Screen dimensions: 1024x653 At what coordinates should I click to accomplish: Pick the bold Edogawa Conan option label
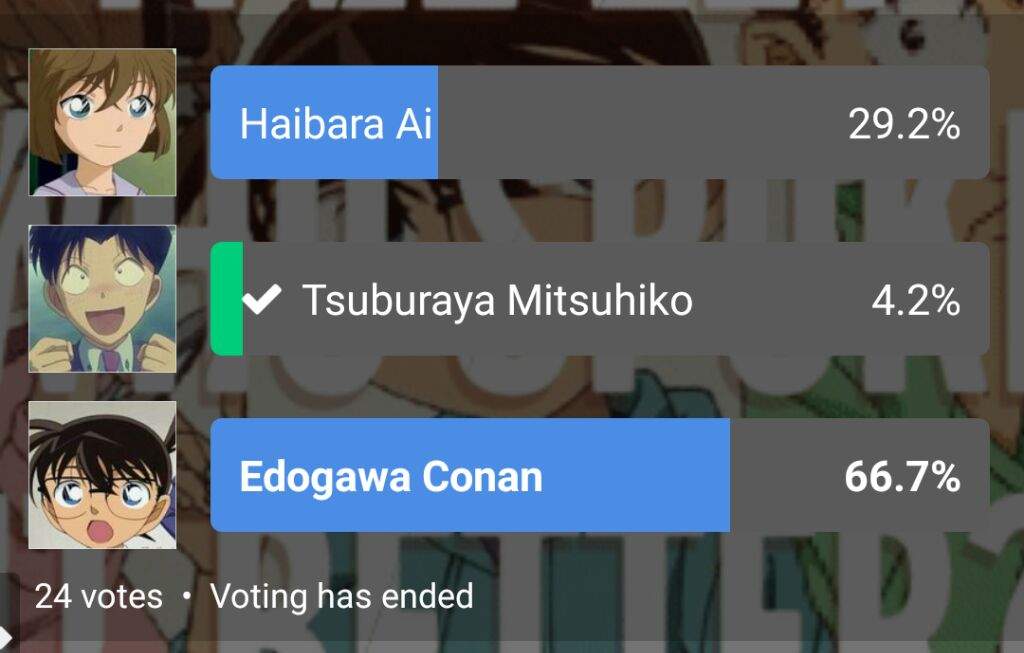[391, 477]
